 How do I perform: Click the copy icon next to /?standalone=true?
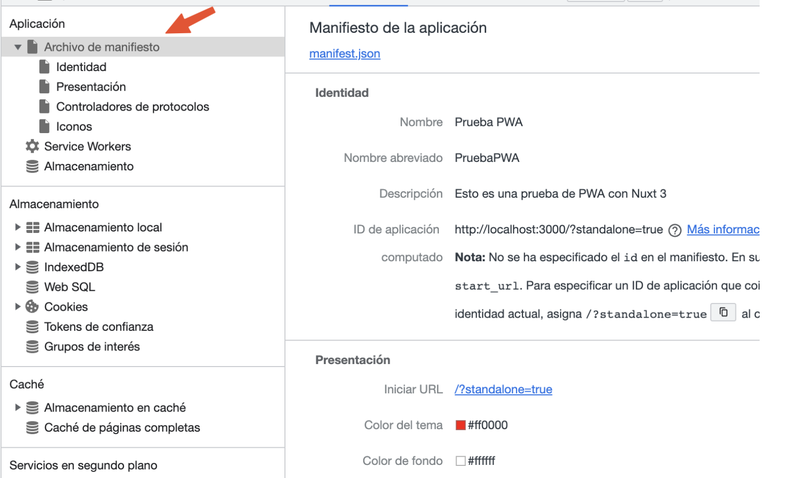(723, 313)
